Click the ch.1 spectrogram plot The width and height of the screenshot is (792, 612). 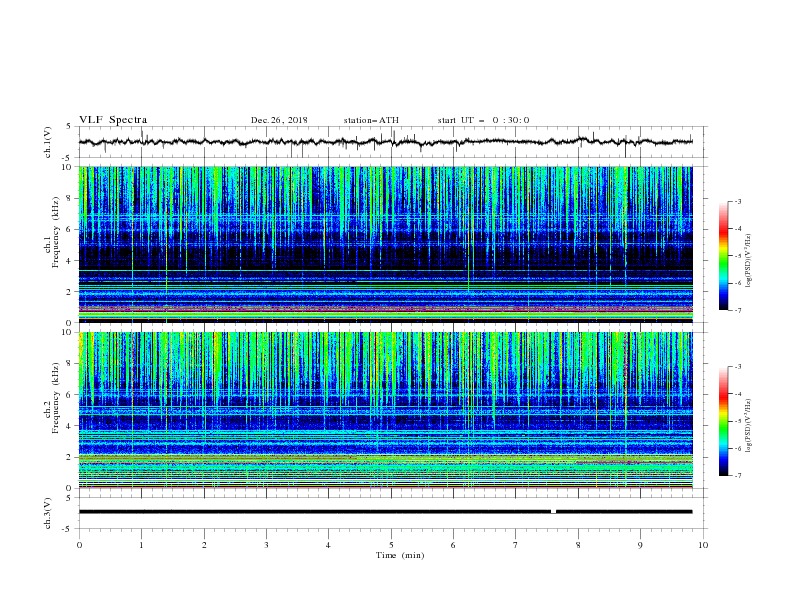(x=386, y=244)
